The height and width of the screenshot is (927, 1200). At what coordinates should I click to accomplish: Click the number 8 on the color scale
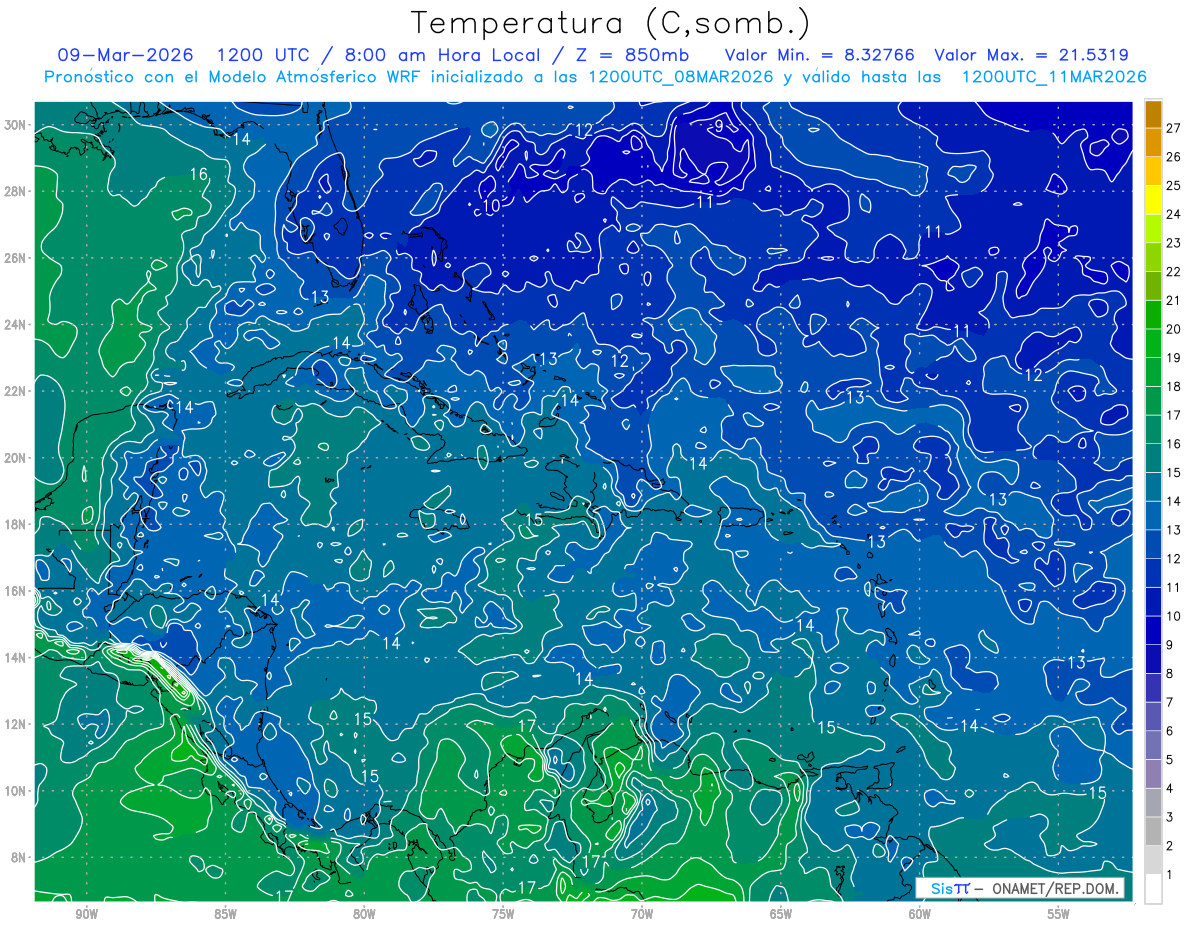1171,674
